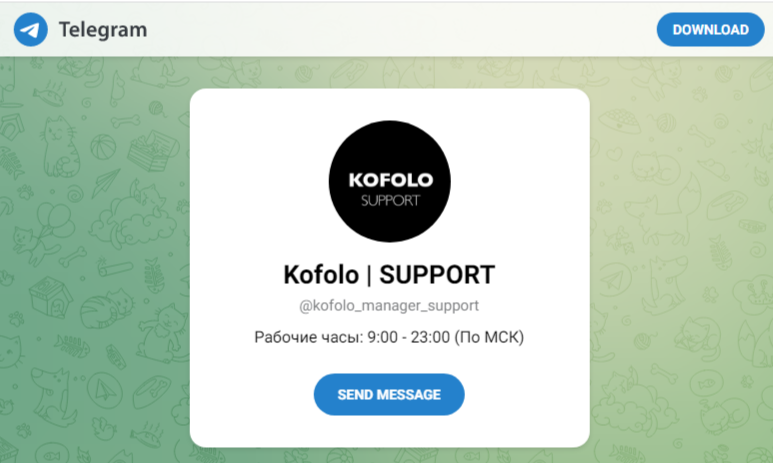
Task: Click the working hours description text
Action: (389, 337)
